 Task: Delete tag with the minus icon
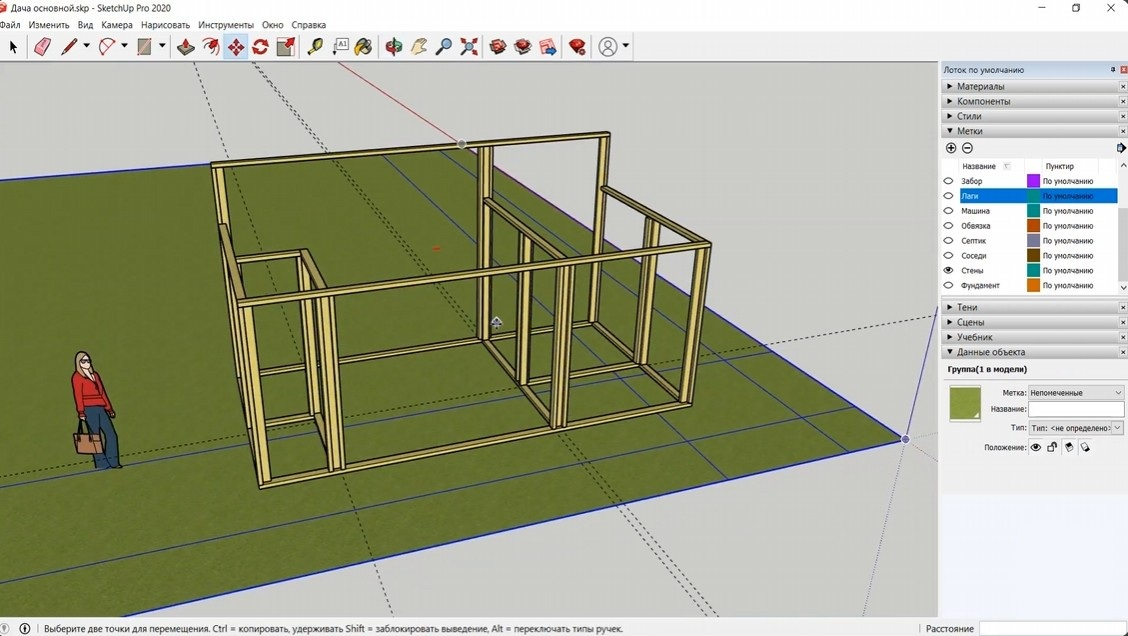[x=968, y=147]
